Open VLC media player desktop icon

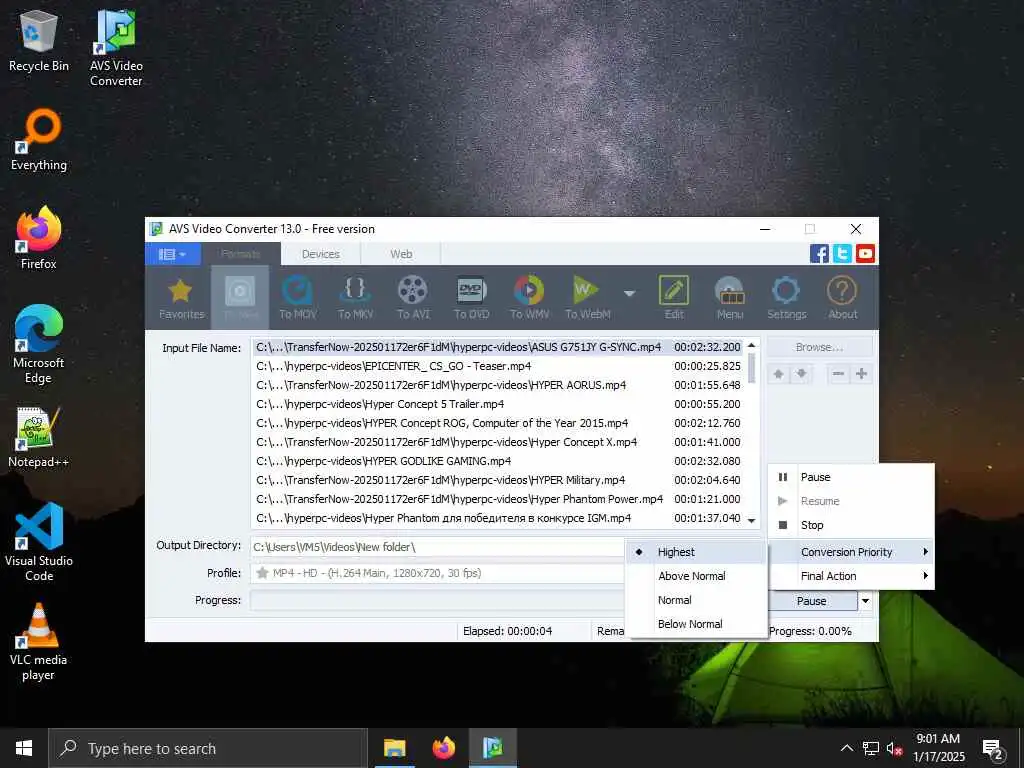click(39, 642)
